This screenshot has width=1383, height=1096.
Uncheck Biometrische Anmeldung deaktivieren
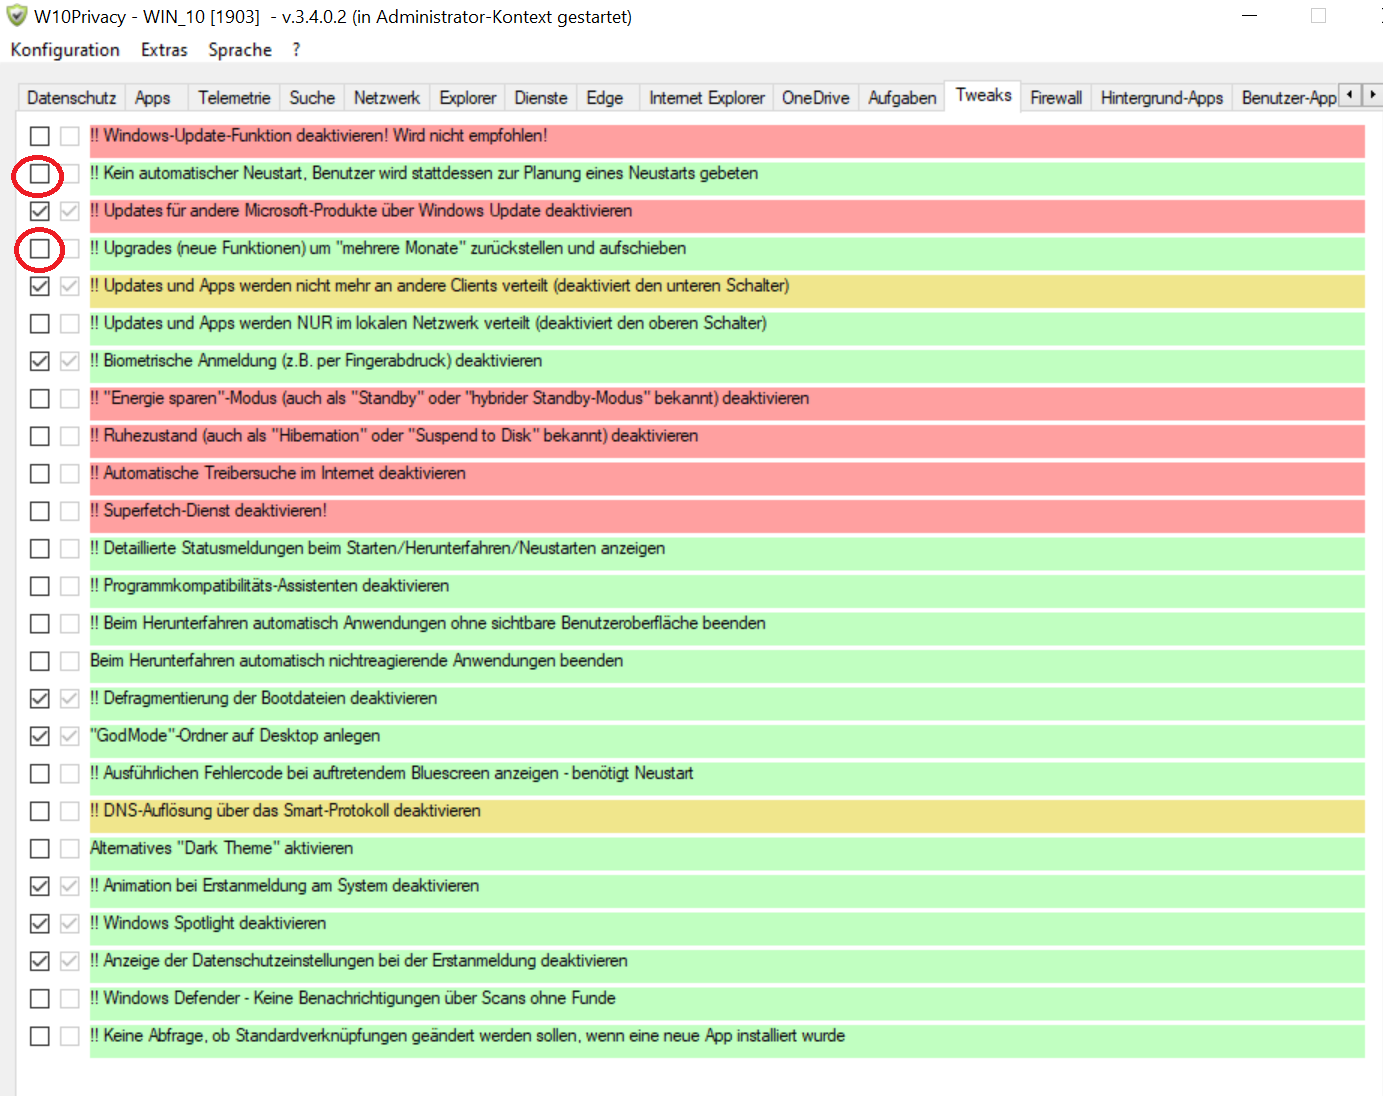pyautogui.click(x=40, y=361)
